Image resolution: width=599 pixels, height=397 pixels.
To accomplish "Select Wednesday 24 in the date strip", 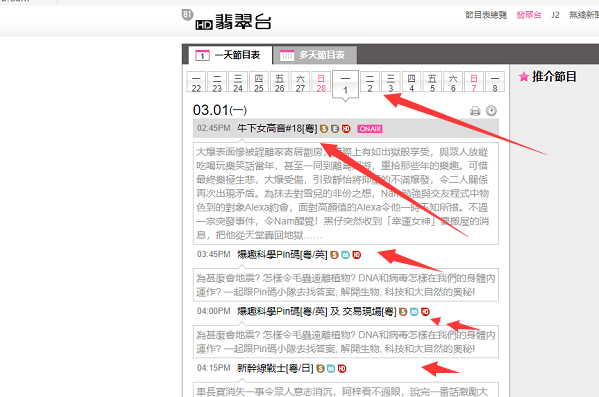I will [238, 82].
